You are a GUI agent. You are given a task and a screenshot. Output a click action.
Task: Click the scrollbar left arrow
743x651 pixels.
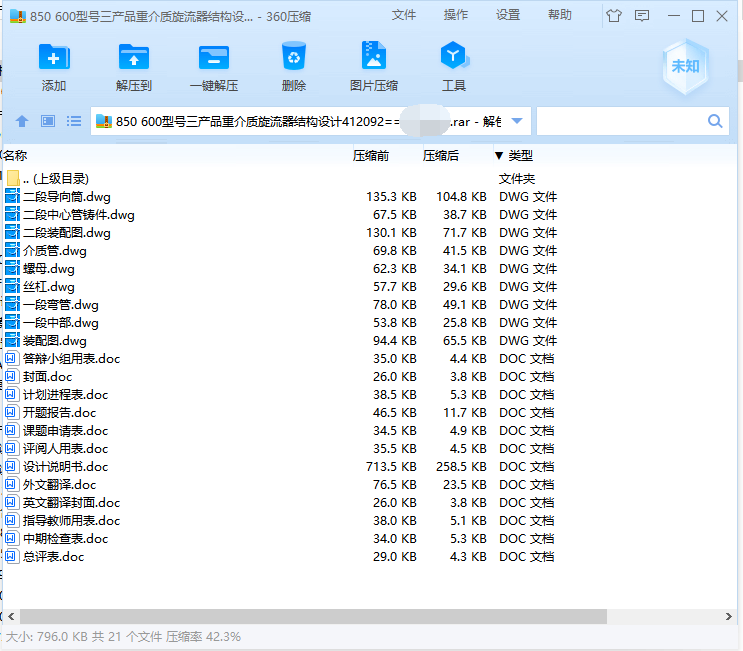(11, 616)
